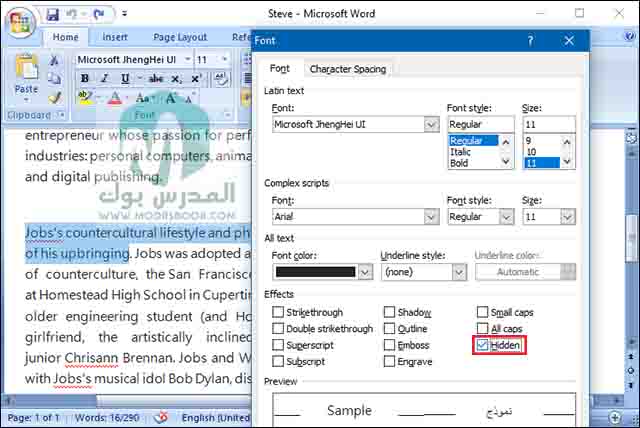Open the ribbon font name dropdown
640x428 pixels.
[187, 60]
